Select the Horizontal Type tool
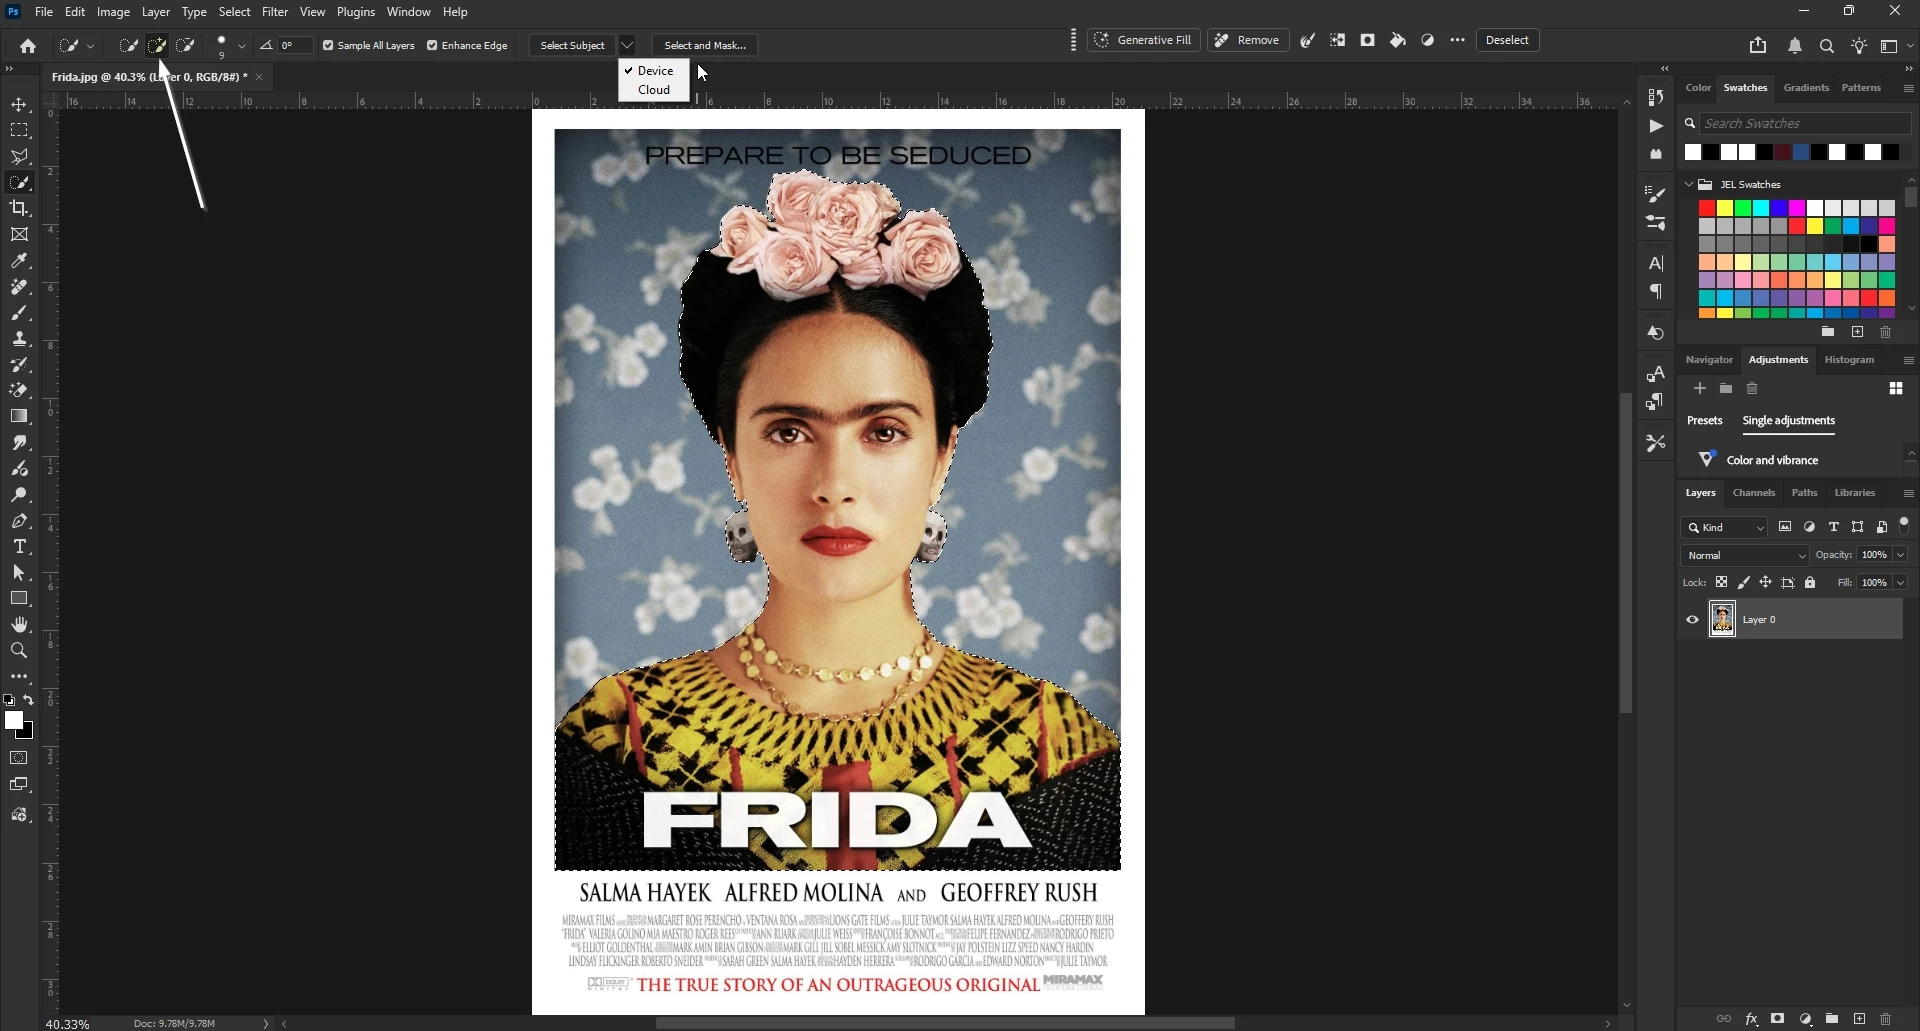The image size is (1920, 1031). pos(19,547)
